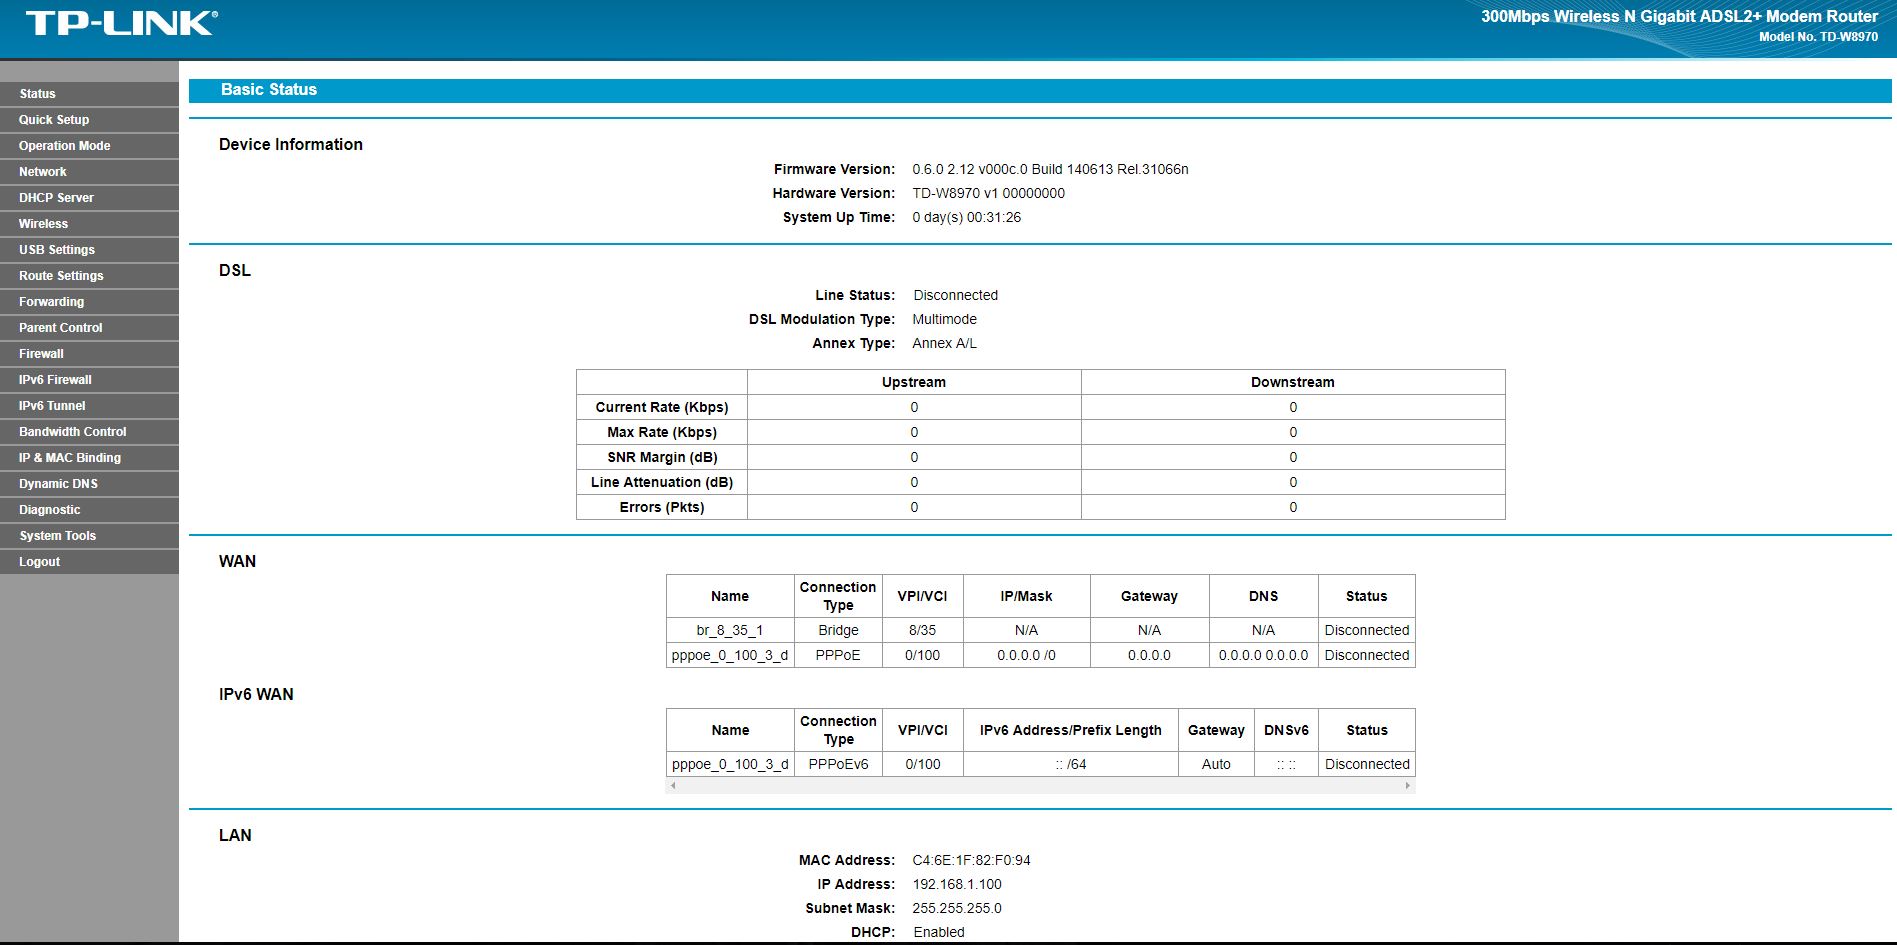Screen dimensions: 1897x945
Task: Click the Basic Status header
Action: pyautogui.click(x=269, y=89)
